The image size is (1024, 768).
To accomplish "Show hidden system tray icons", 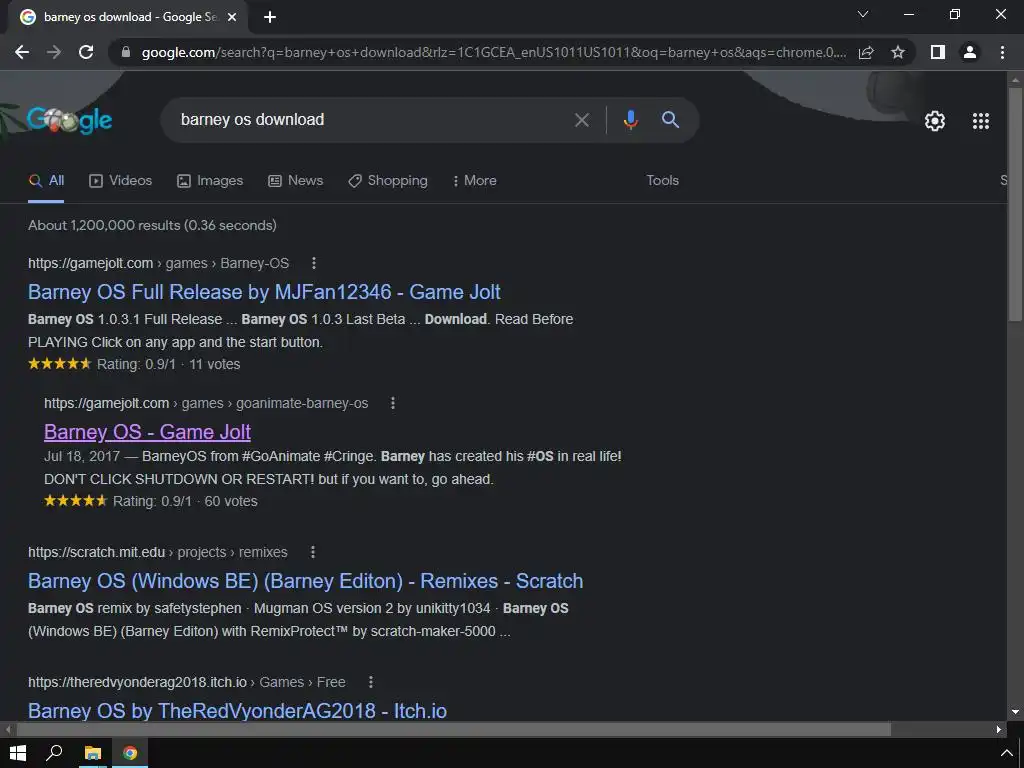I will click(1006, 753).
